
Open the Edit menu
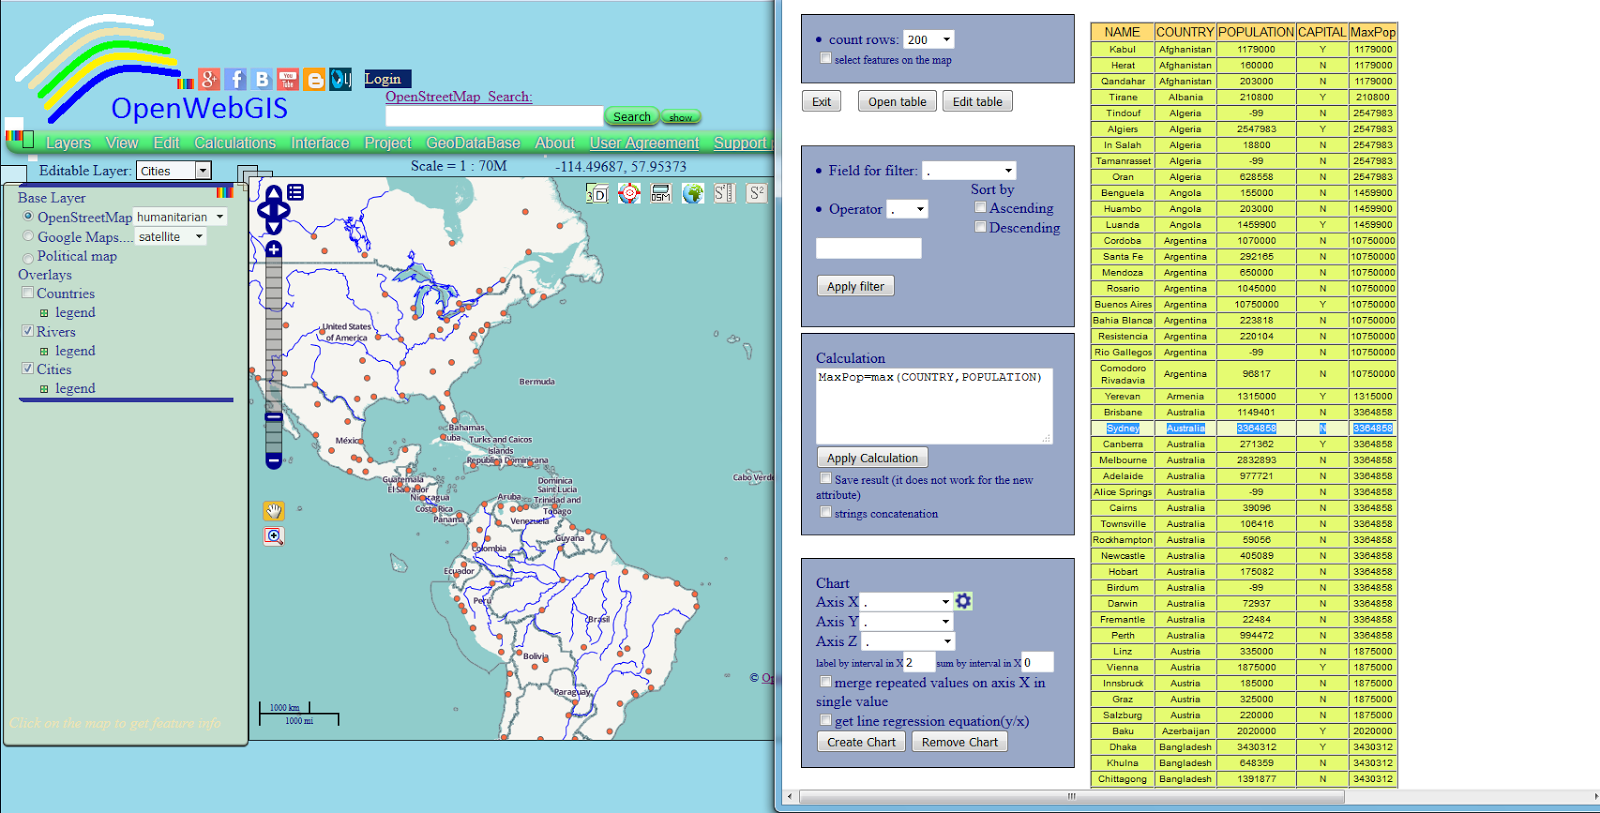tap(167, 143)
